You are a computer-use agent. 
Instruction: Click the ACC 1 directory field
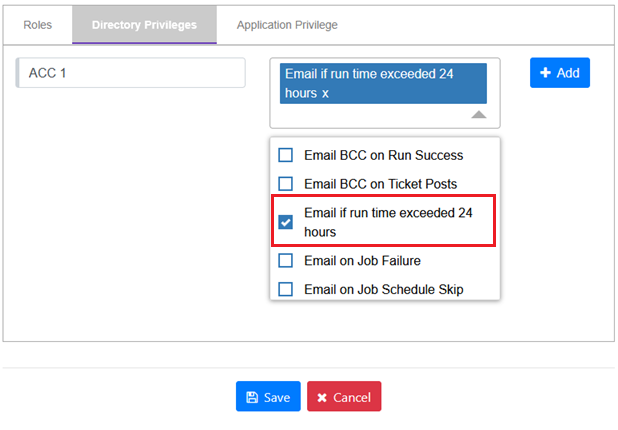[x=131, y=73]
